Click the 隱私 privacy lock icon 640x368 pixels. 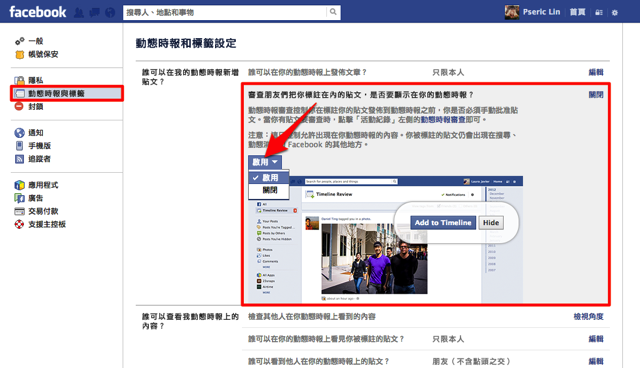(x=20, y=80)
